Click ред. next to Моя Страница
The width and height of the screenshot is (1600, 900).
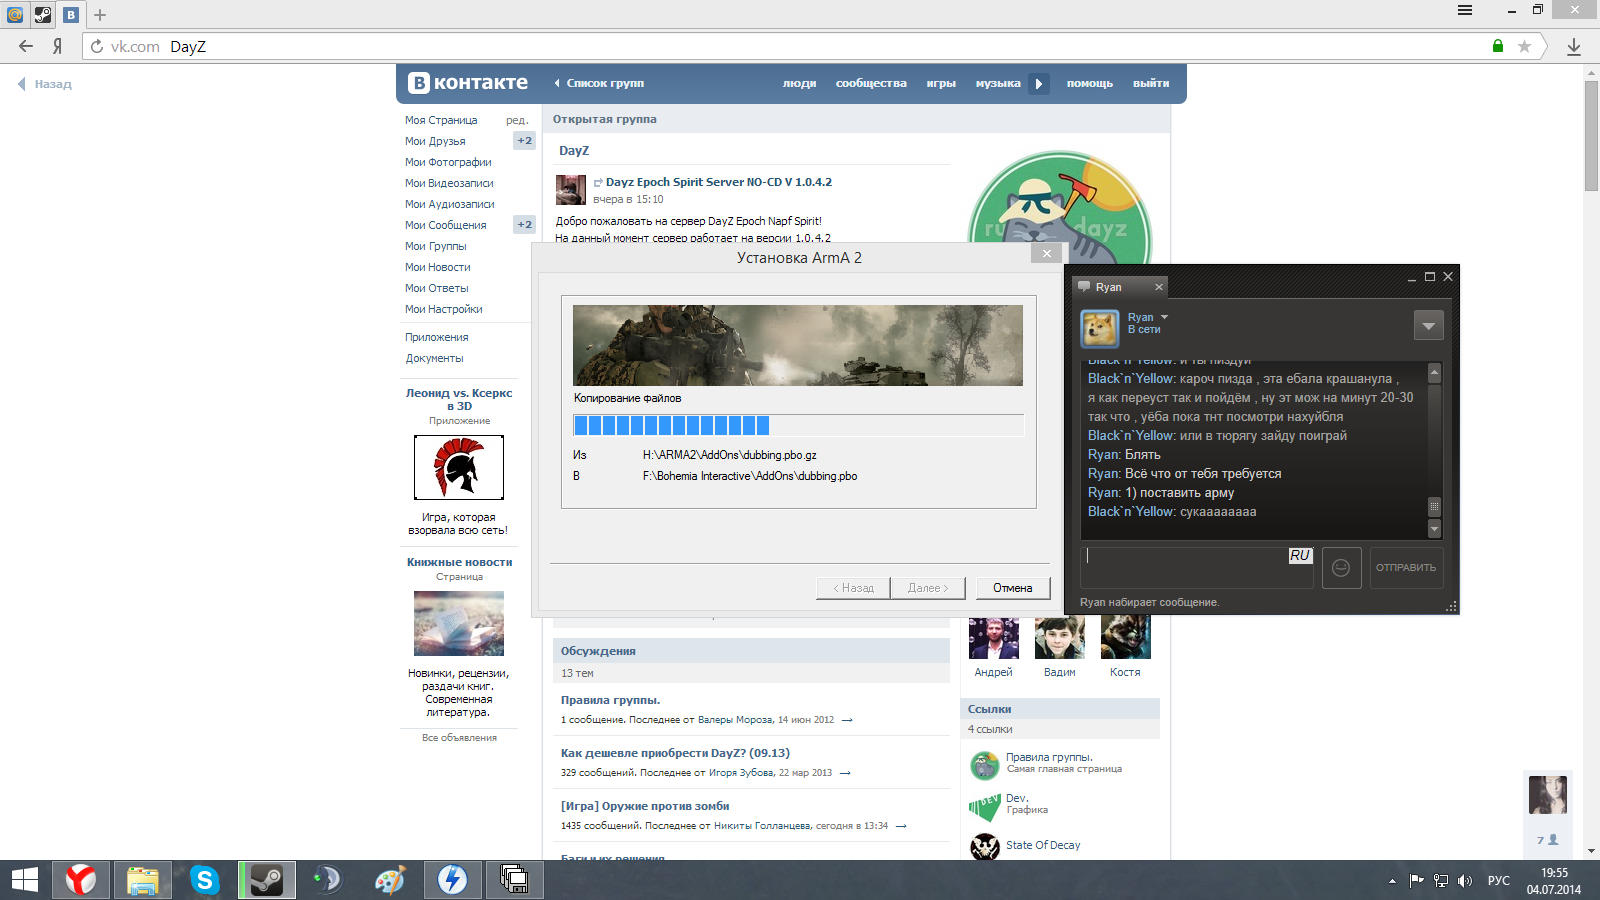(517, 120)
